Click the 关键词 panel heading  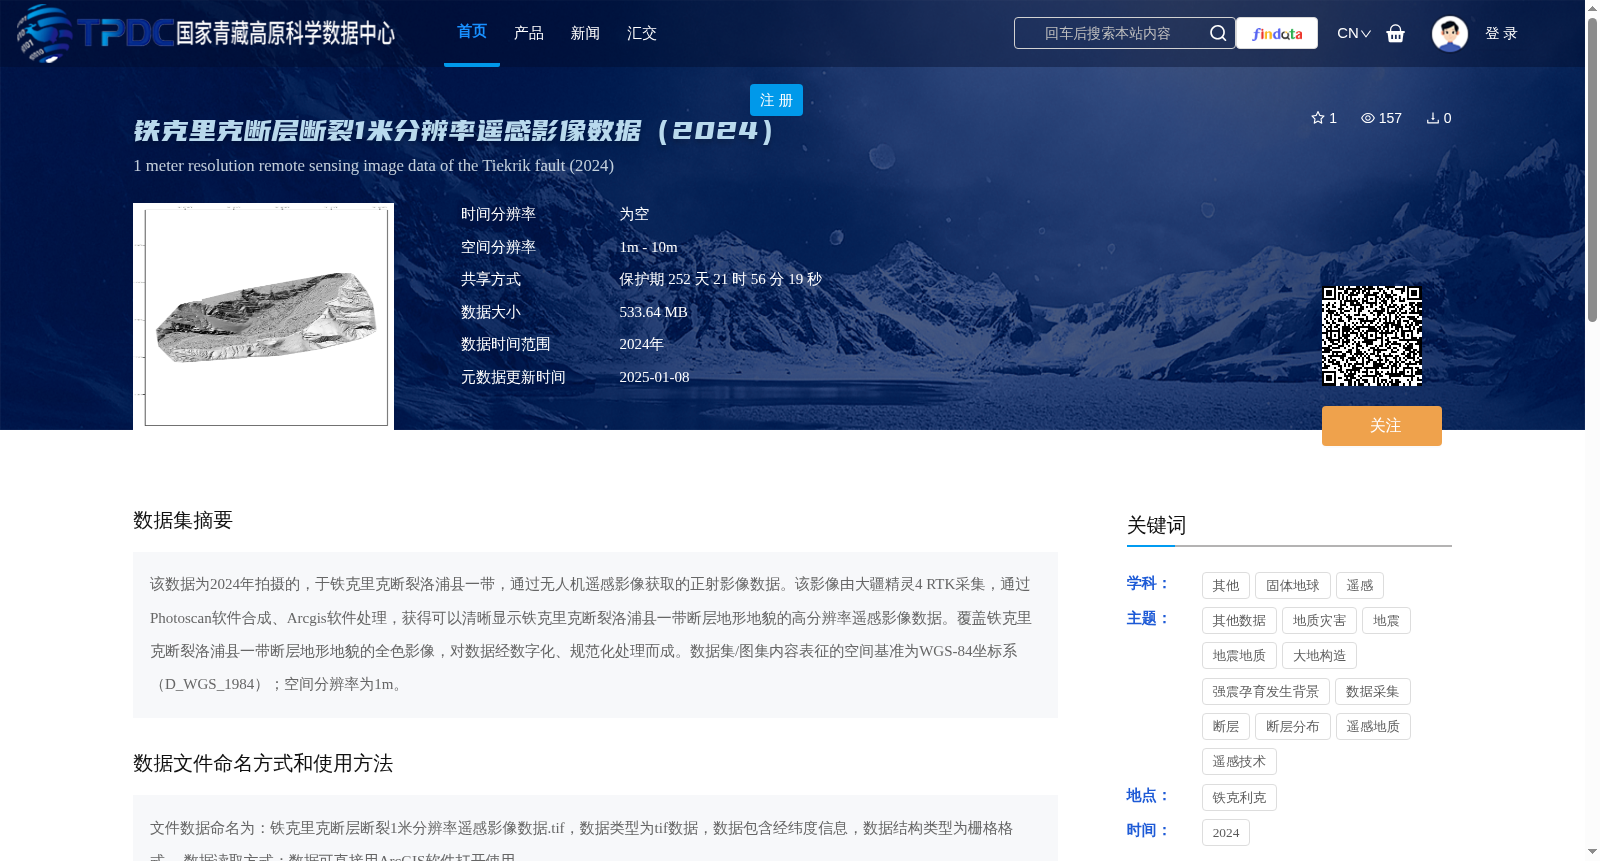pos(1157,525)
